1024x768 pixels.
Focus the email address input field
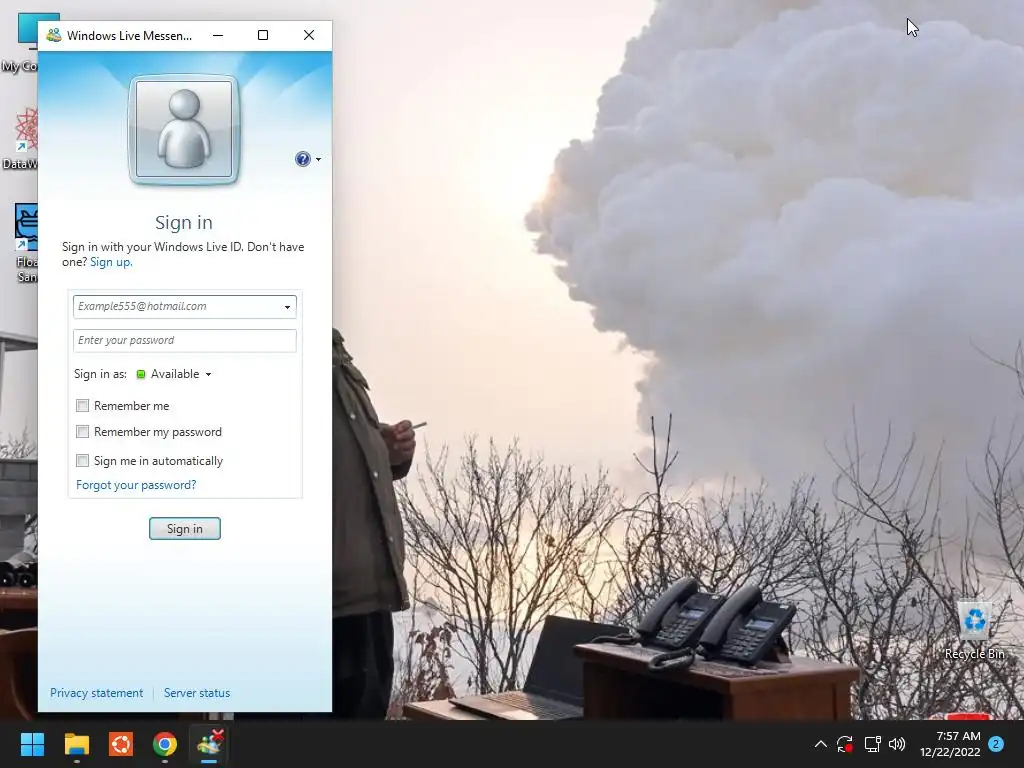(185, 306)
